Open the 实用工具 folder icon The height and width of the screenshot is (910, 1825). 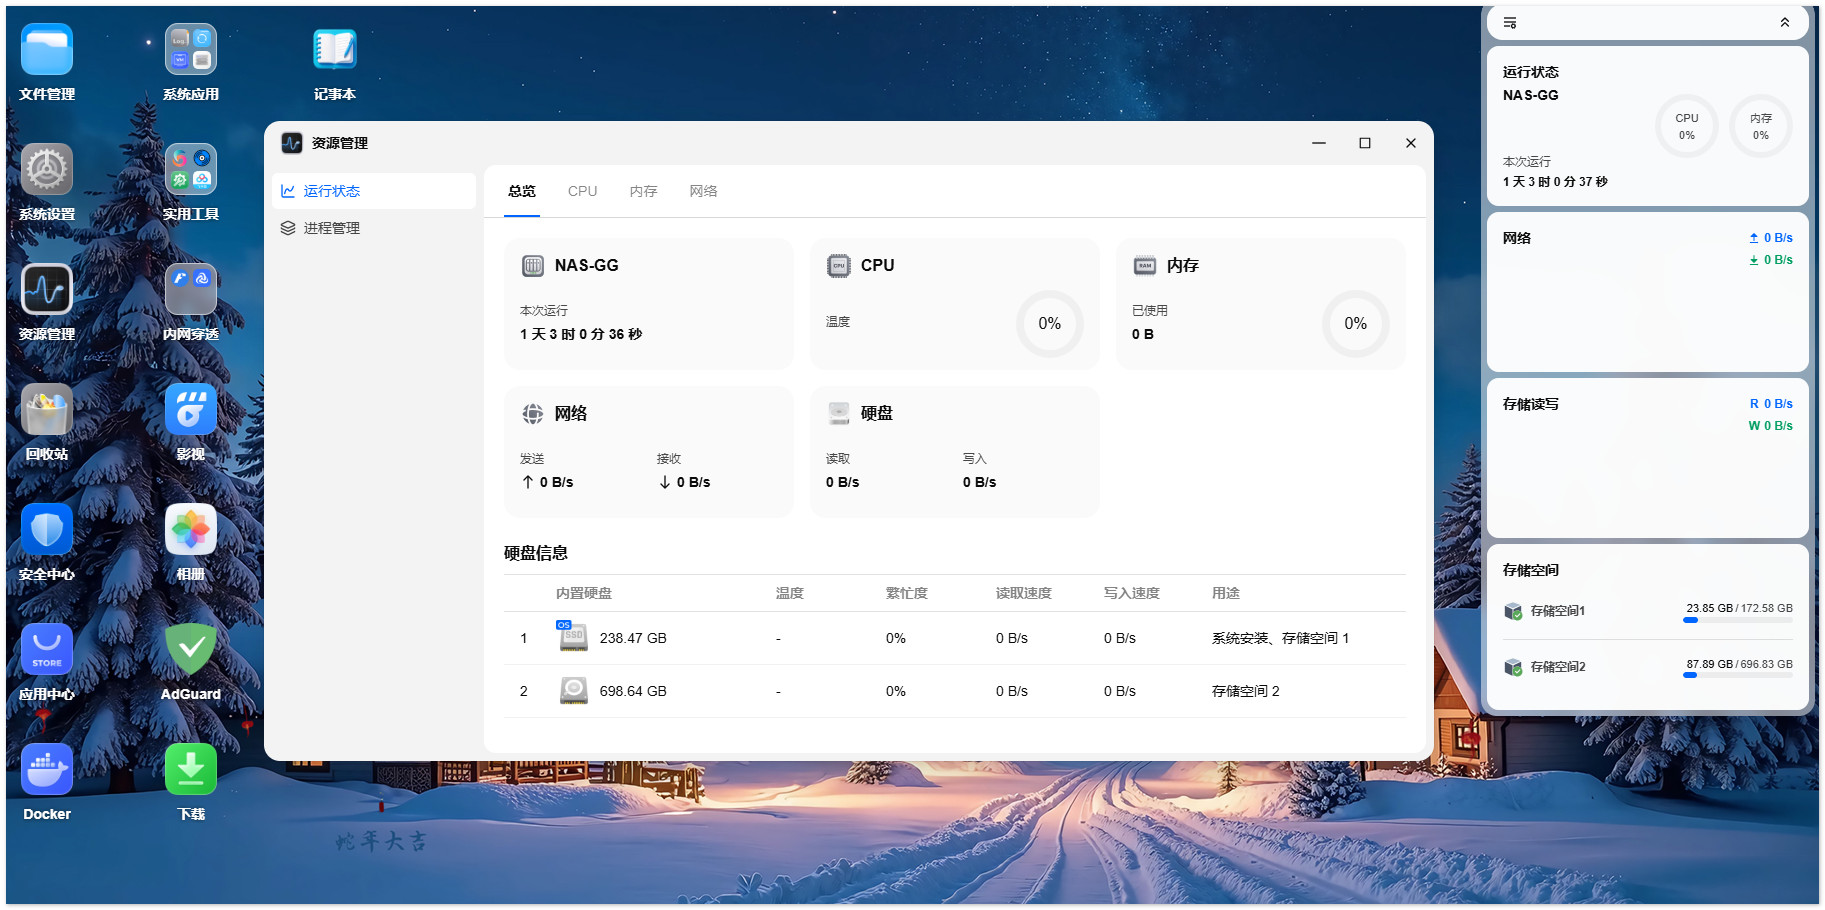click(x=191, y=170)
